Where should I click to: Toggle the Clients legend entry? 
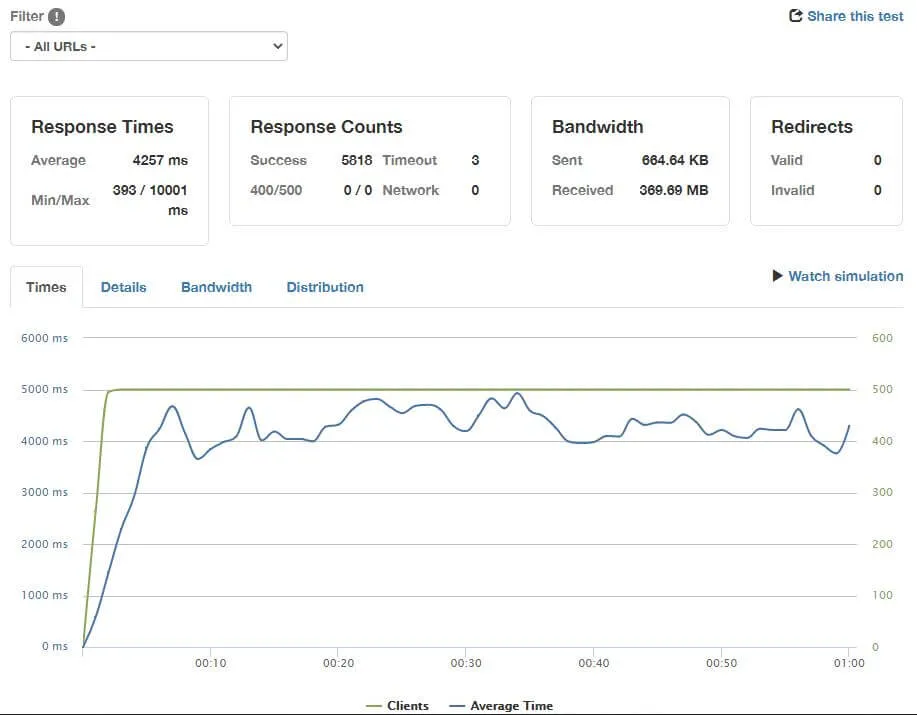pyautogui.click(x=397, y=706)
